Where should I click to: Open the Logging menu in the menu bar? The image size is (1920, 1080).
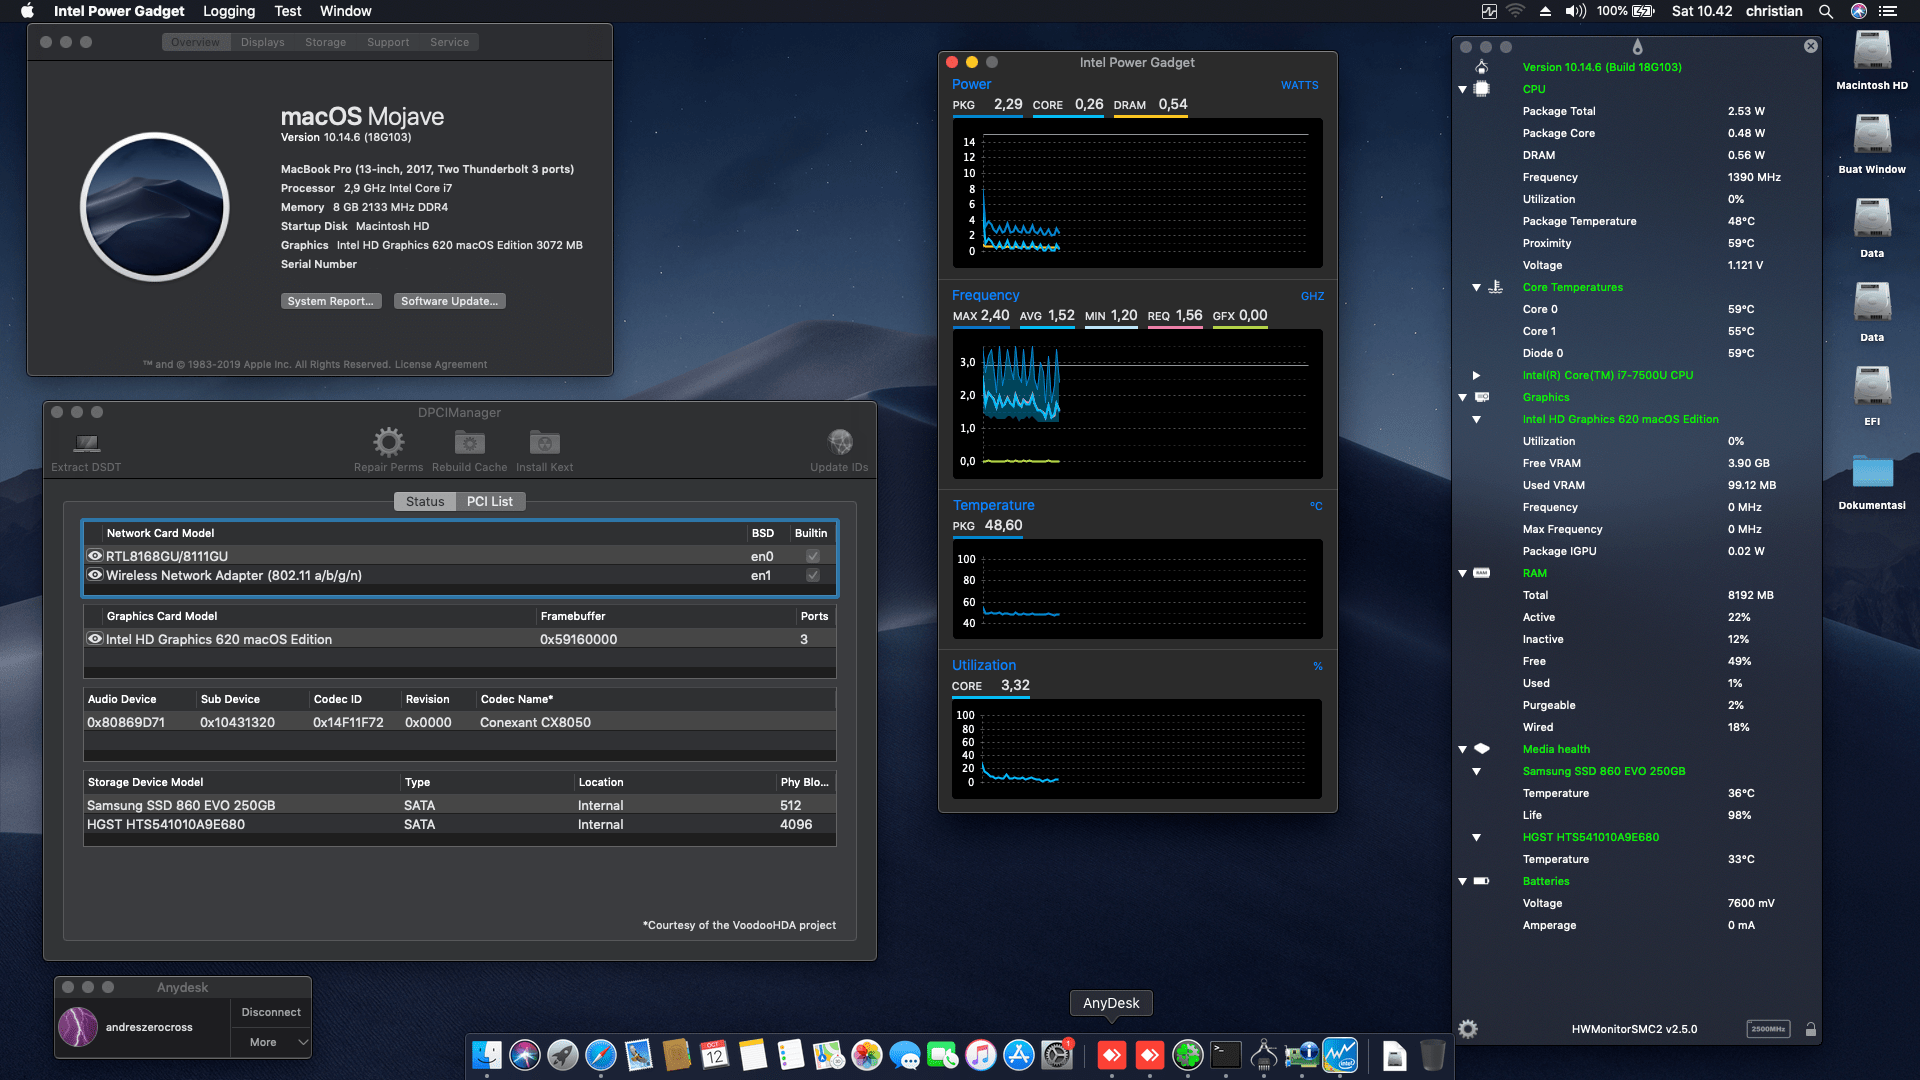pos(228,11)
